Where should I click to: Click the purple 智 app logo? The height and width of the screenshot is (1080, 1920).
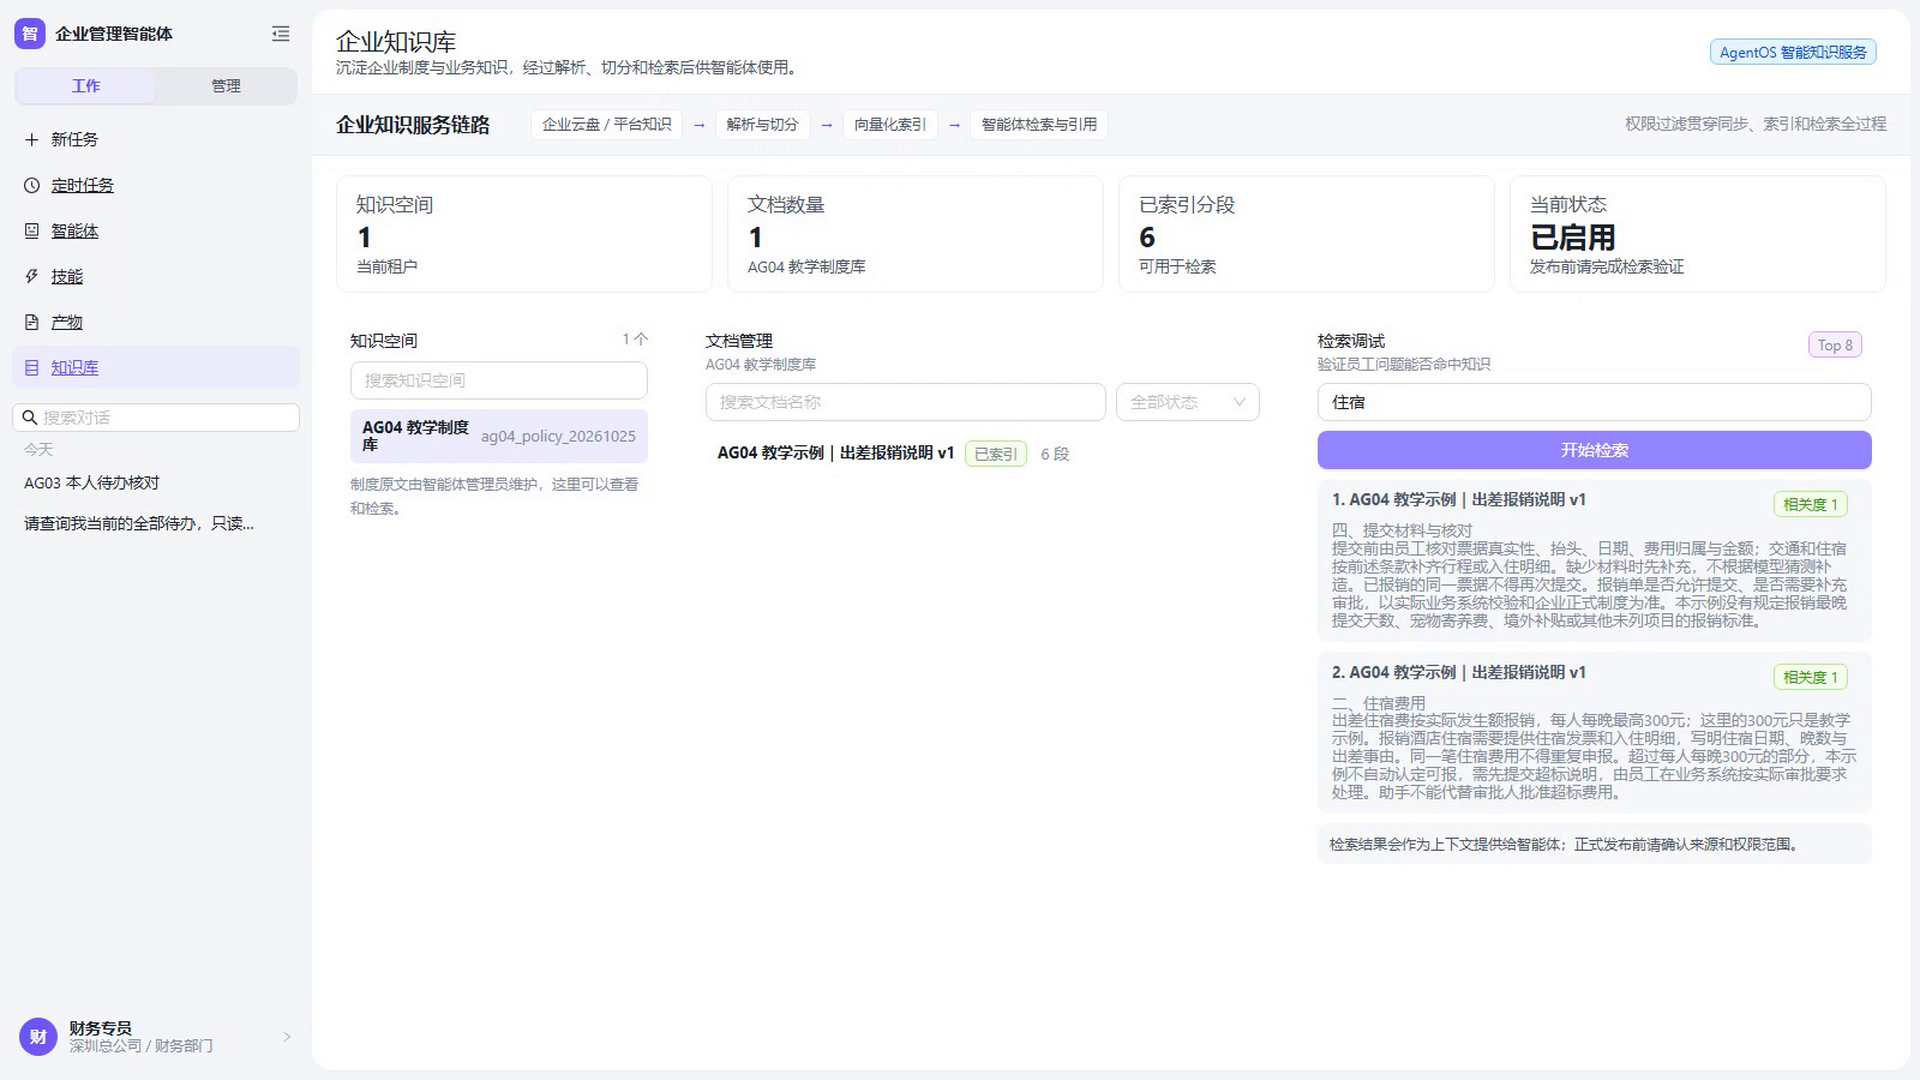(x=30, y=34)
